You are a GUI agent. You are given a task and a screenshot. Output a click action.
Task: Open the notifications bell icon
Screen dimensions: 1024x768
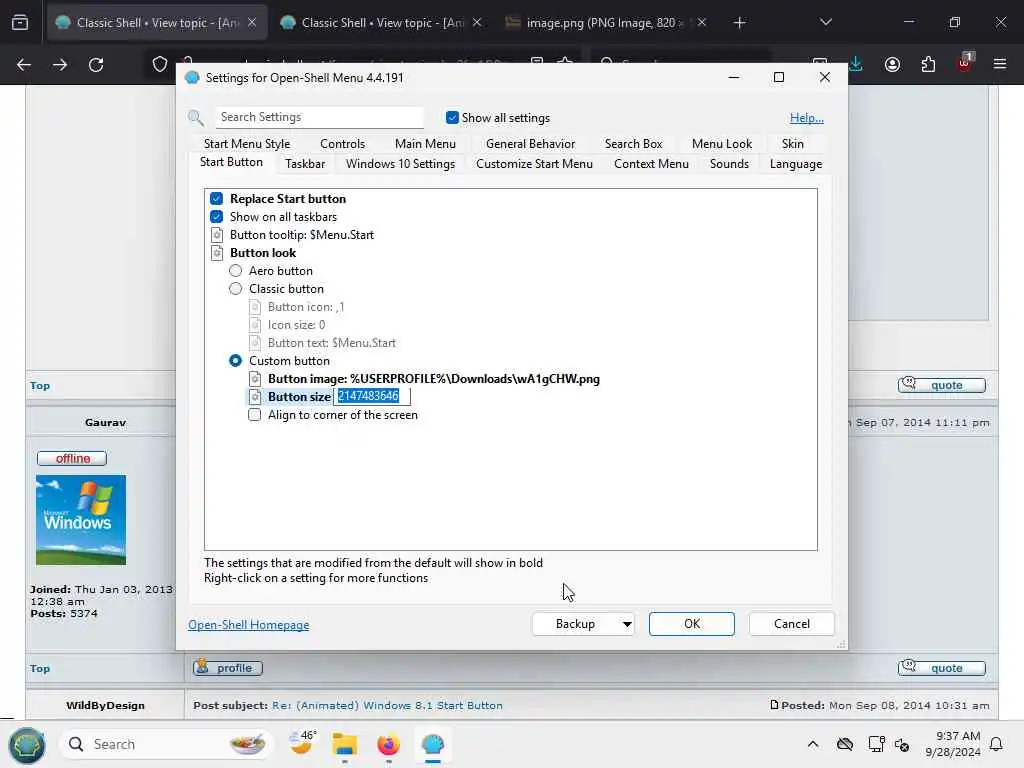996,744
